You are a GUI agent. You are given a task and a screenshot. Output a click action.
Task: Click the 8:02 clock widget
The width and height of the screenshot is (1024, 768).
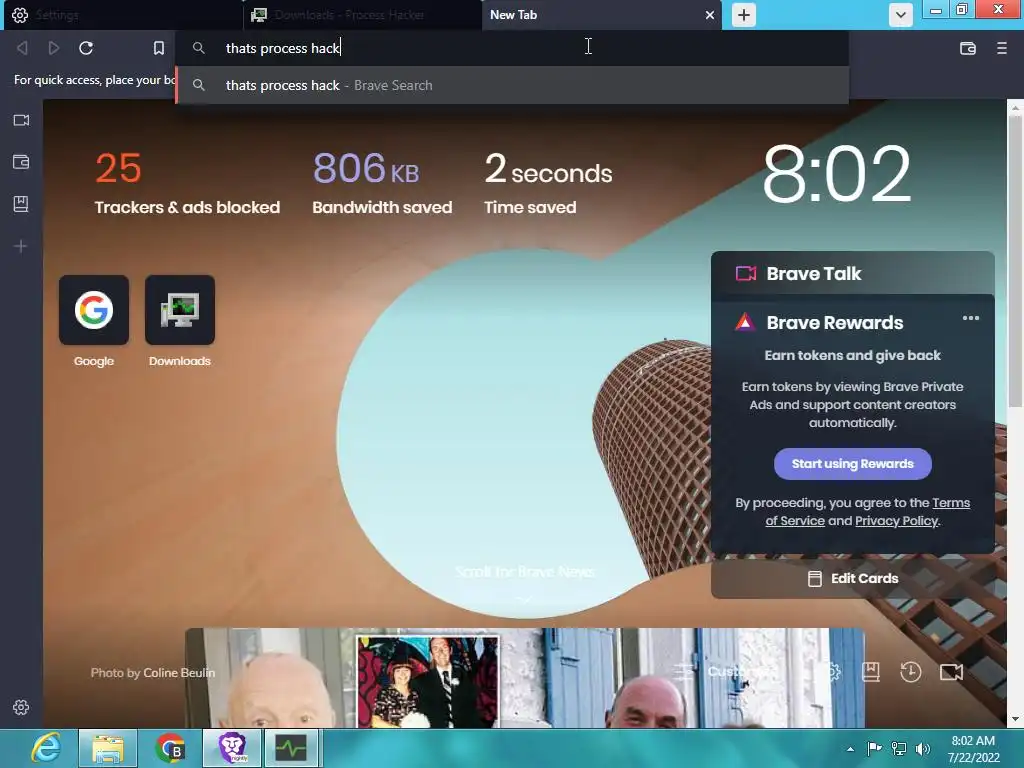pyautogui.click(x=837, y=174)
